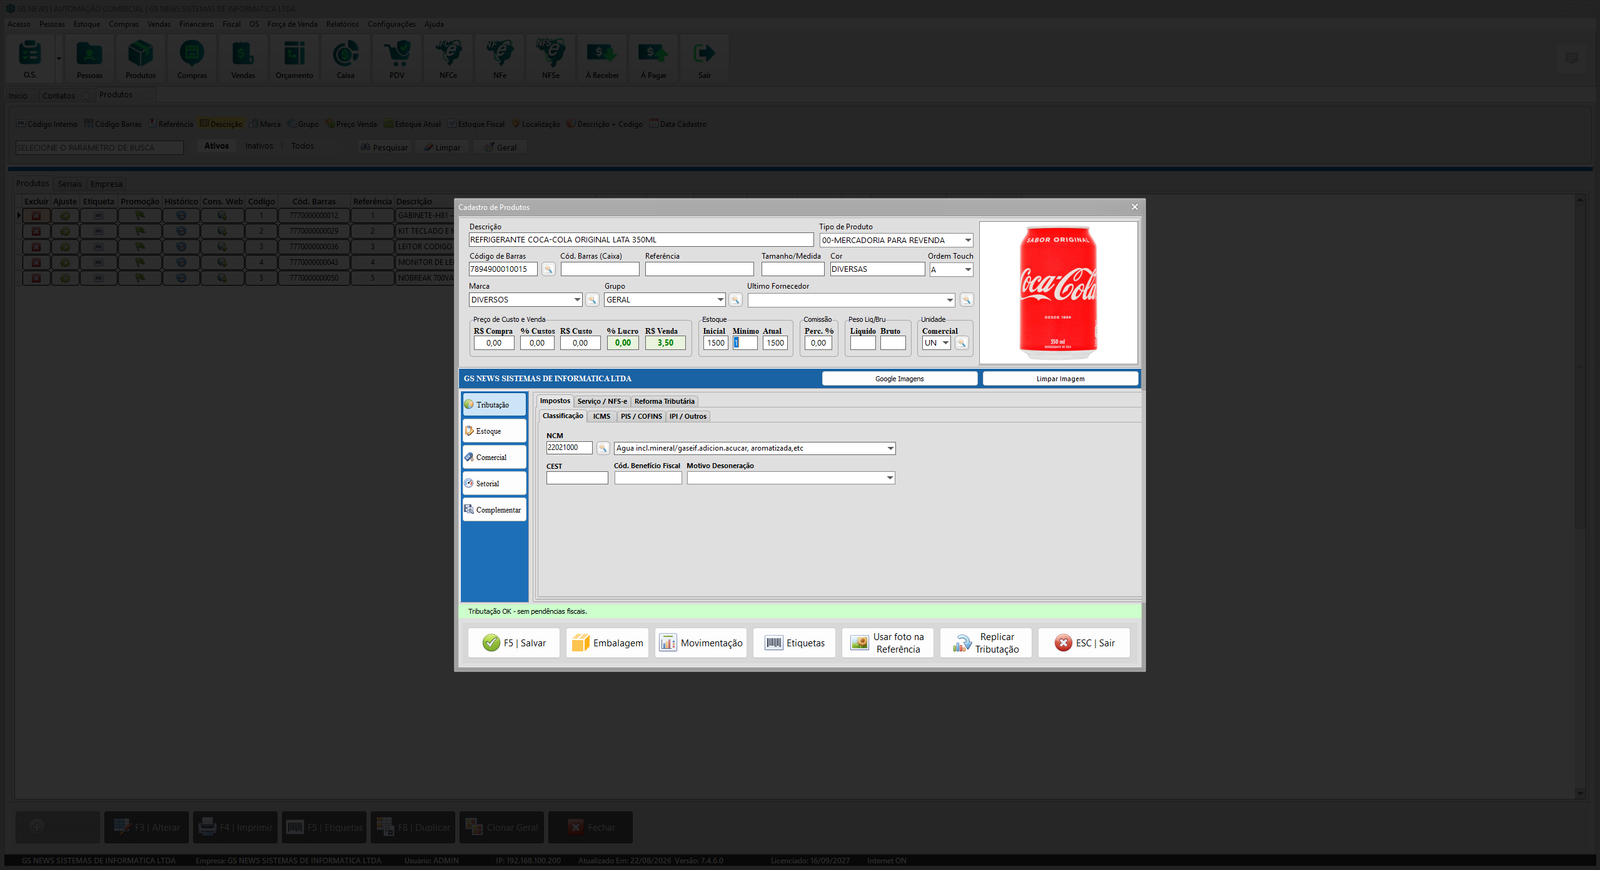1600x870 pixels.
Task: Open the O.S. module in the main toolbar
Action: pos(30,58)
